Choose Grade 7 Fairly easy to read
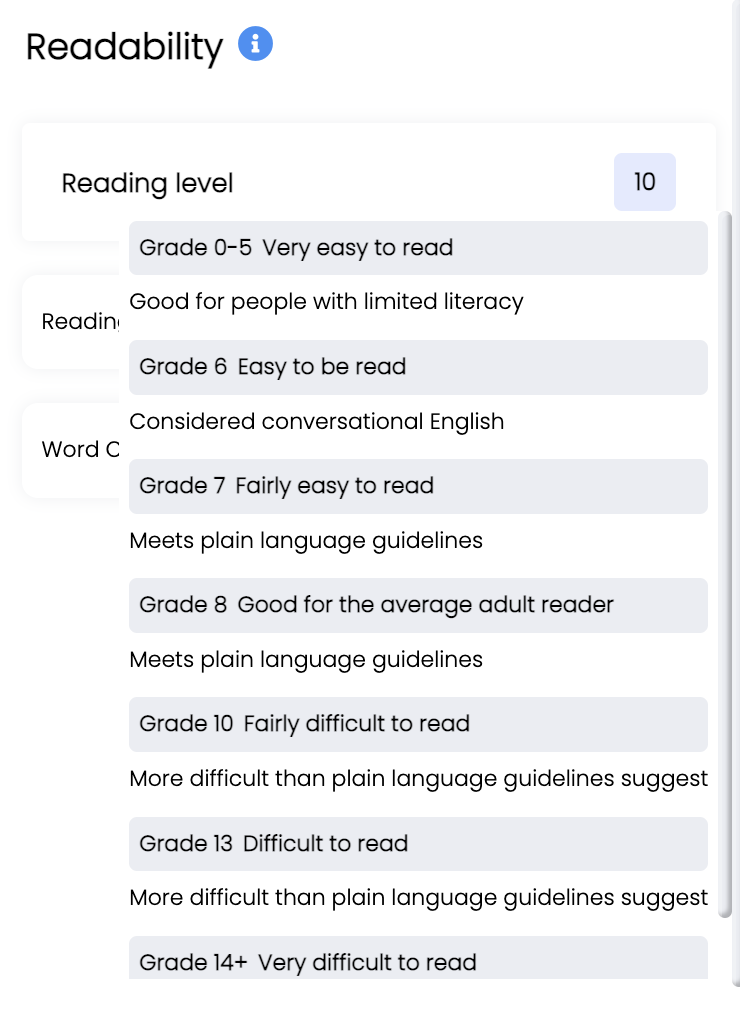Viewport: 740px width, 1010px height. (418, 486)
